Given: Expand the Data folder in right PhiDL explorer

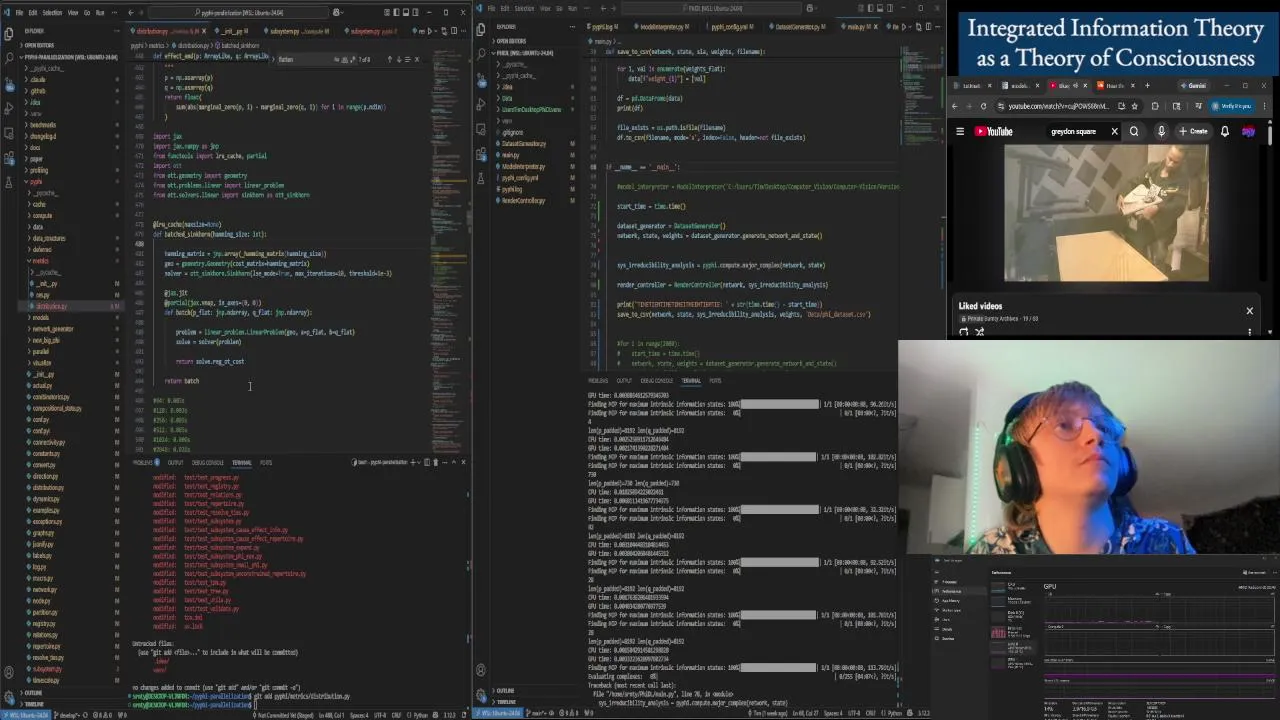Looking at the screenshot, I should click(507, 98).
